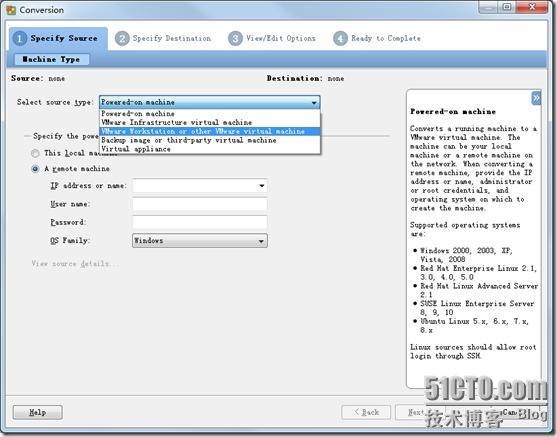Click the Powered-on machine help heading
Viewport: 557px width, 437px height.
(x=453, y=112)
